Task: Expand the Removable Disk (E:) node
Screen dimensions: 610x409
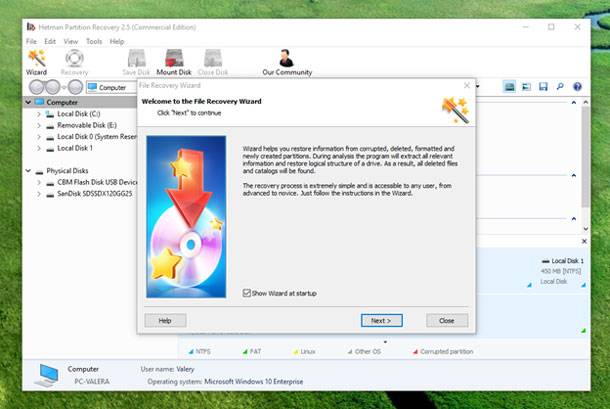Action: pos(39,125)
